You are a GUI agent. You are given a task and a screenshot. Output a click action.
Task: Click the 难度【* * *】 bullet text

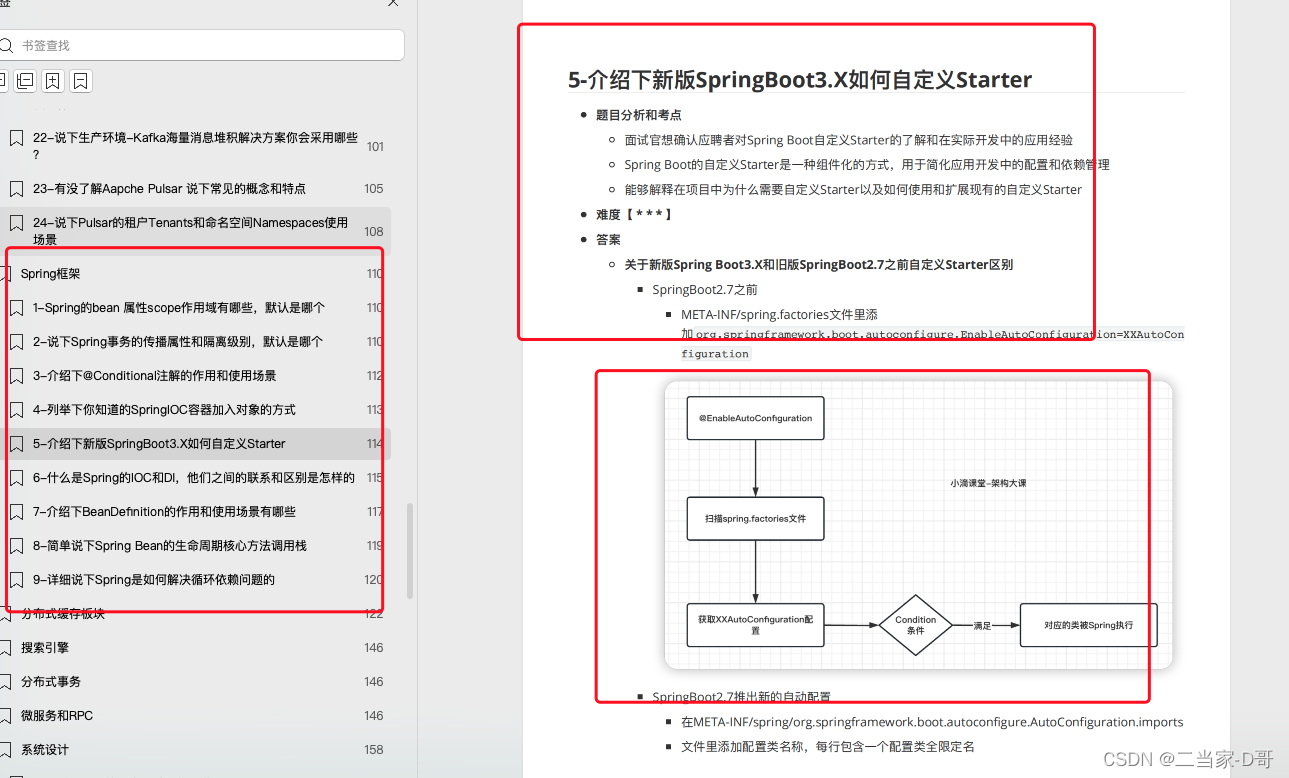coord(634,214)
